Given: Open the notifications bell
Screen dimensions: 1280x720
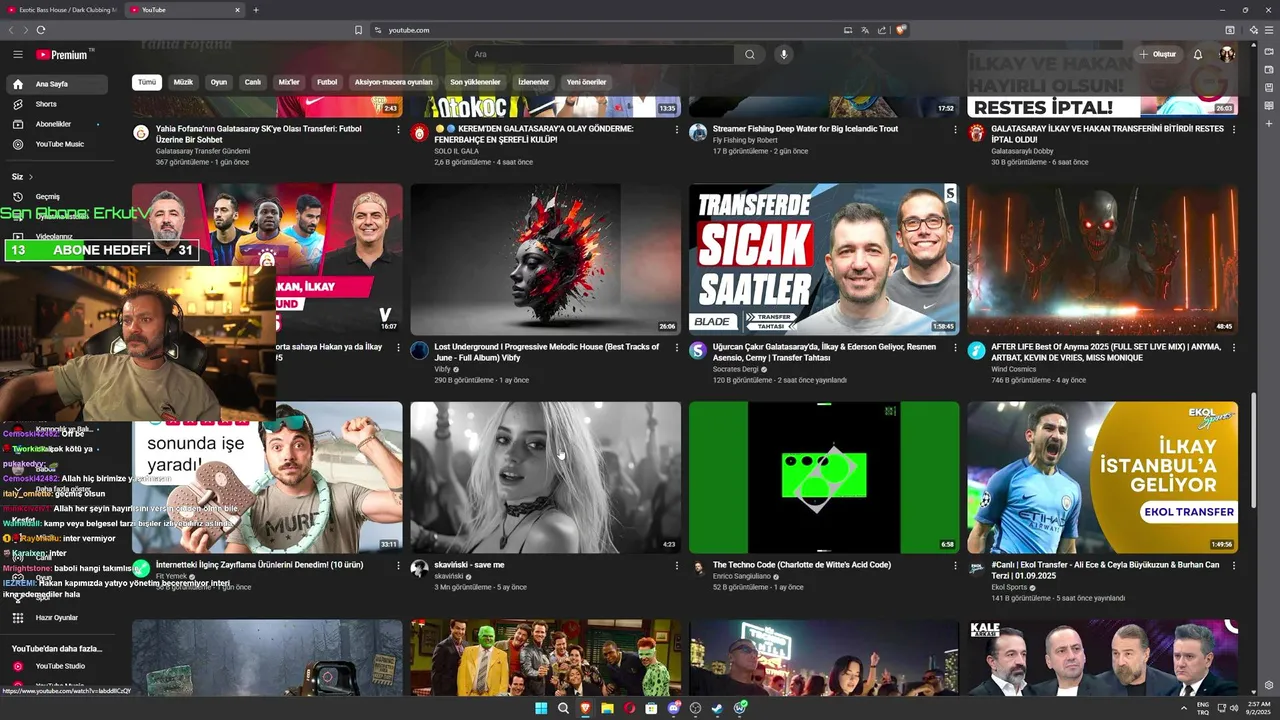Looking at the screenshot, I should pos(1198,54).
